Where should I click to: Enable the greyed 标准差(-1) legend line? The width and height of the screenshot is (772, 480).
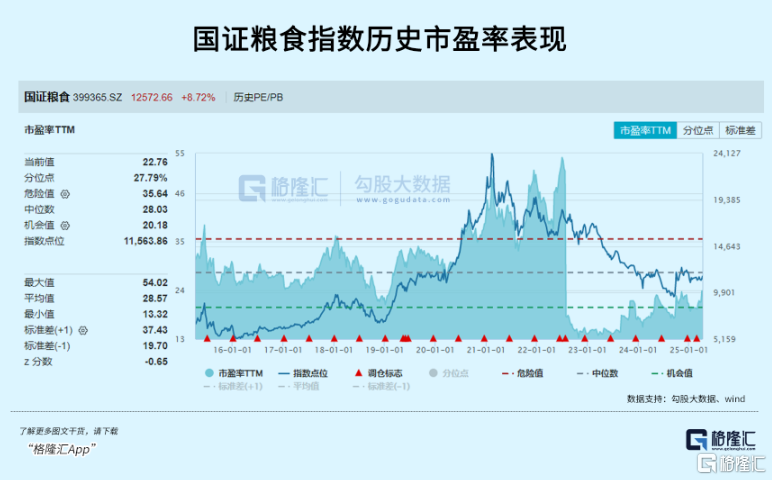pos(381,386)
